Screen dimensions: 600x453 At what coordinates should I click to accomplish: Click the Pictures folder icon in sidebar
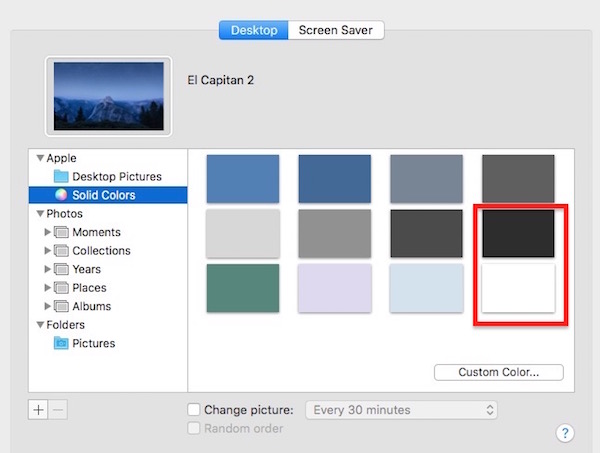pyautogui.click(x=62, y=343)
